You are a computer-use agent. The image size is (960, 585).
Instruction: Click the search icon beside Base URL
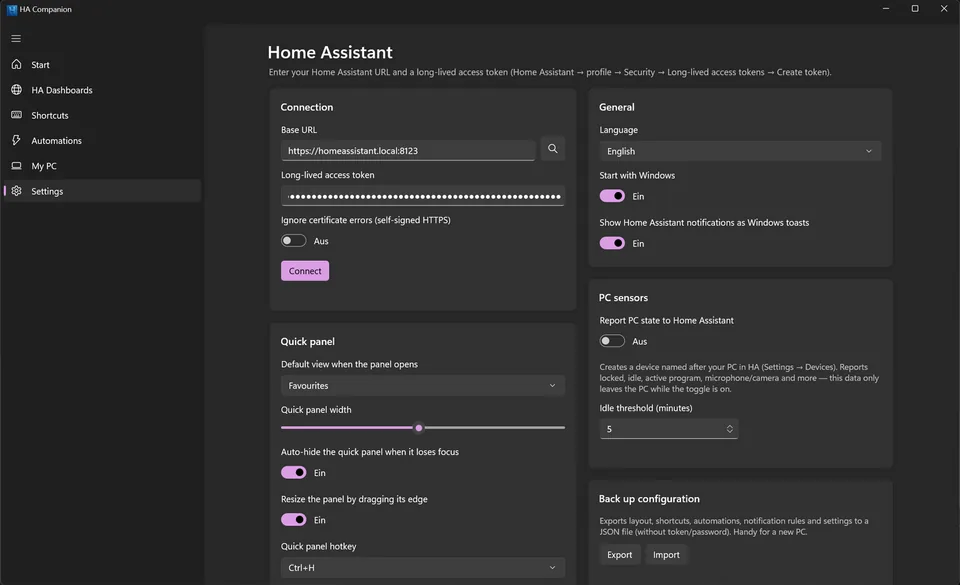pos(552,149)
